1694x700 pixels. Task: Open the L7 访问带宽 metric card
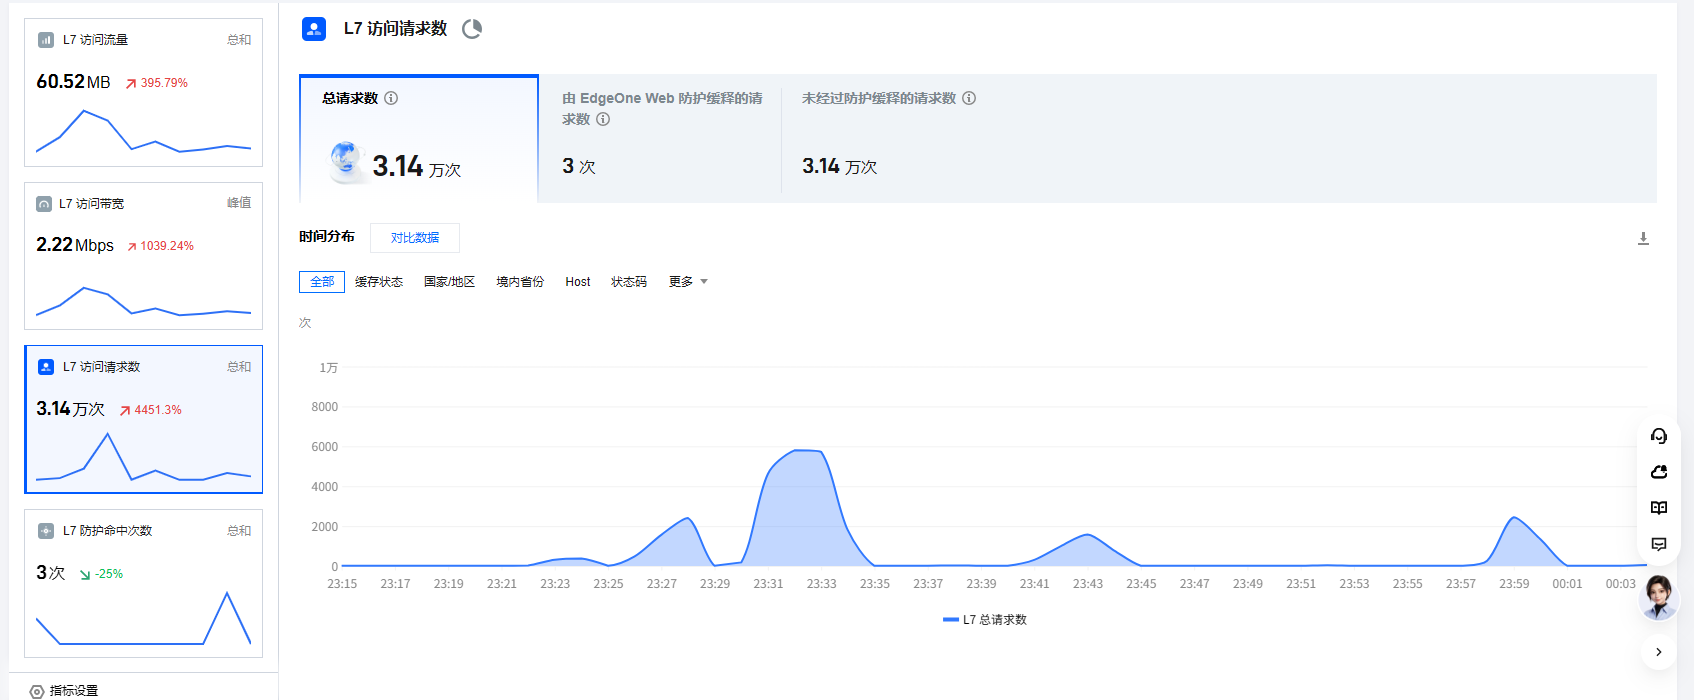(144, 256)
